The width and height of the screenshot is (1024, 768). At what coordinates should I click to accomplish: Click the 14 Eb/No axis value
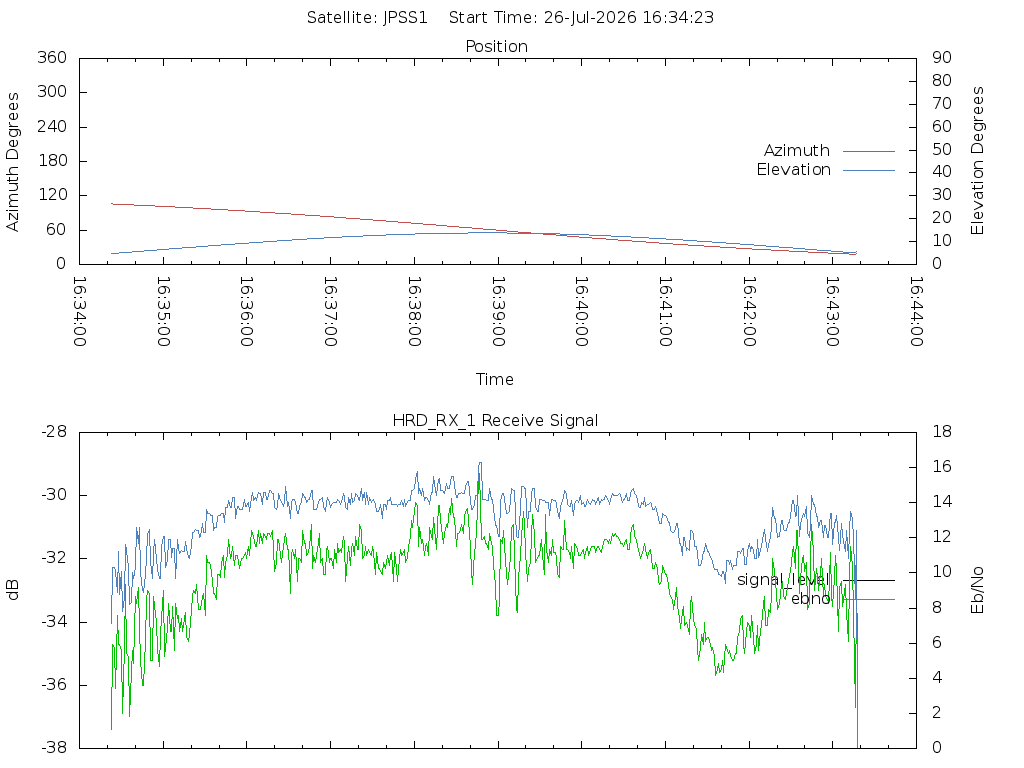point(942,502)
